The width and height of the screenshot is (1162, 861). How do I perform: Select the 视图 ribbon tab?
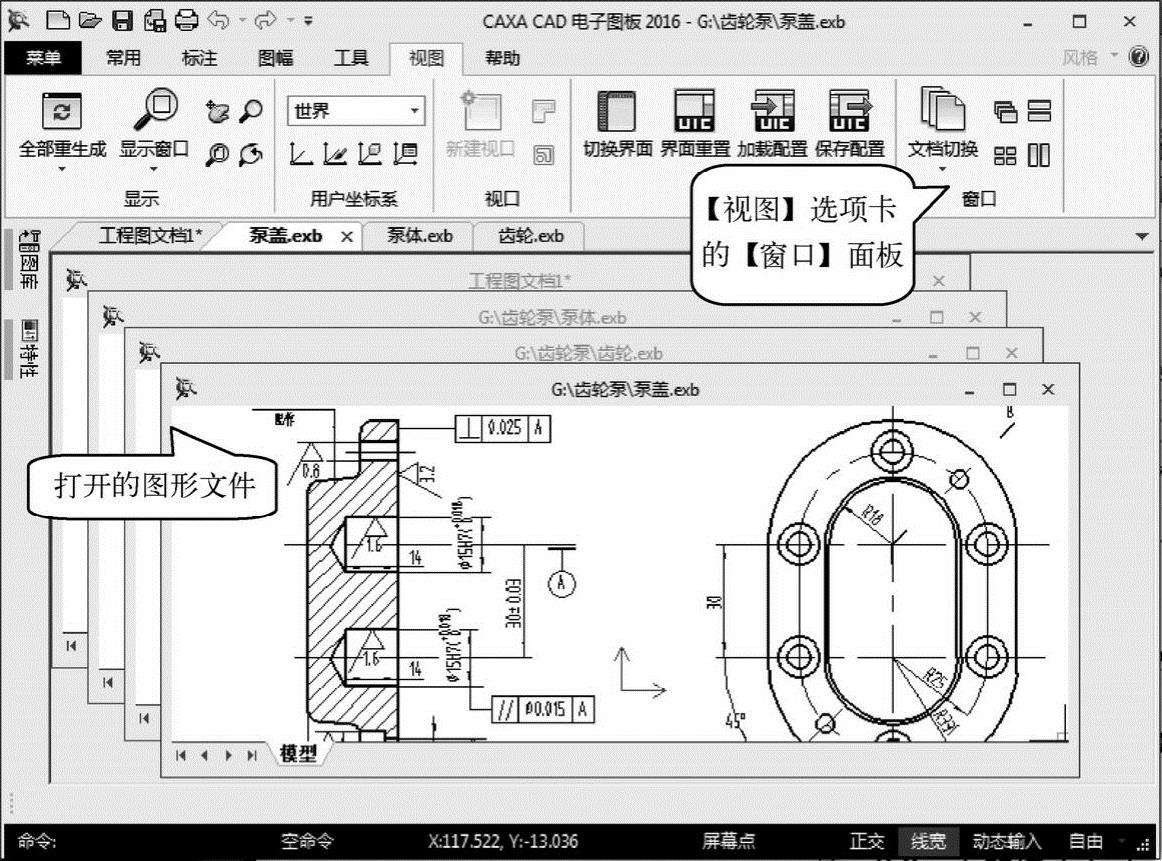(427, 58)
